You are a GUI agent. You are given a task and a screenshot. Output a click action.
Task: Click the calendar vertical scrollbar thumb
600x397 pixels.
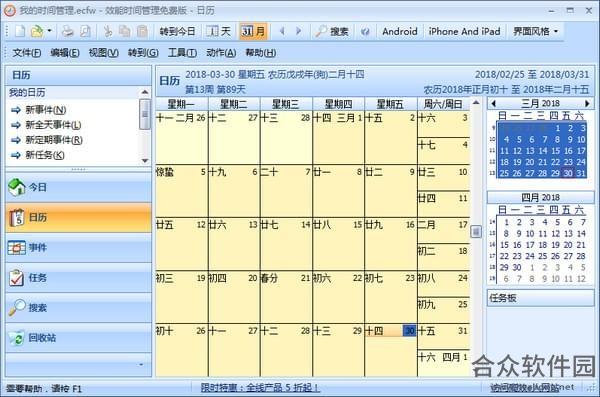point(476,231)
